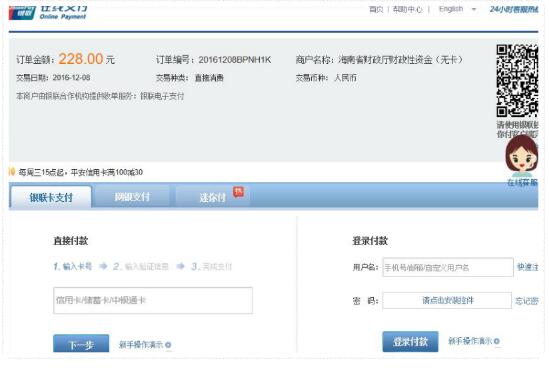The image size is (549, 382).
Task: Open 新手操作演示 under direct payment
Action: click(x=141, y=345)
